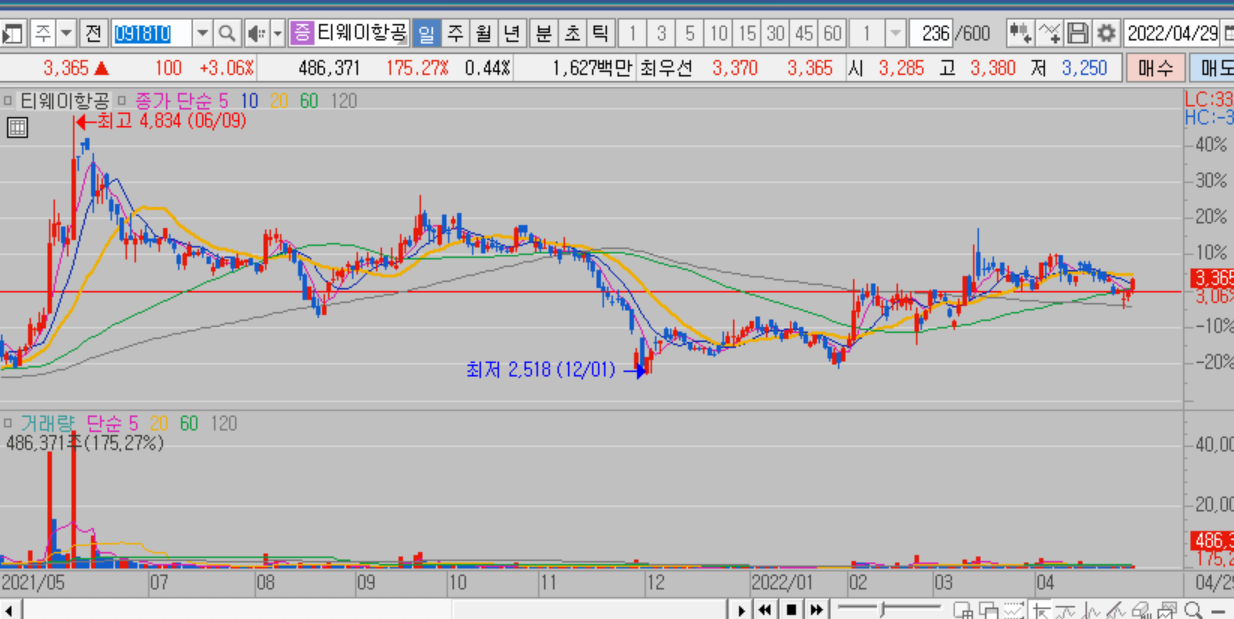Click the trend line drawing icon
The image size is (1234, 619).
coord(1066,610)
